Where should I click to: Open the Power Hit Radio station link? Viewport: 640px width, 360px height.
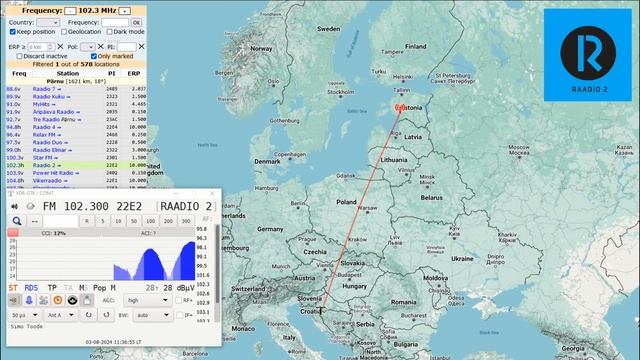point(56,173)
